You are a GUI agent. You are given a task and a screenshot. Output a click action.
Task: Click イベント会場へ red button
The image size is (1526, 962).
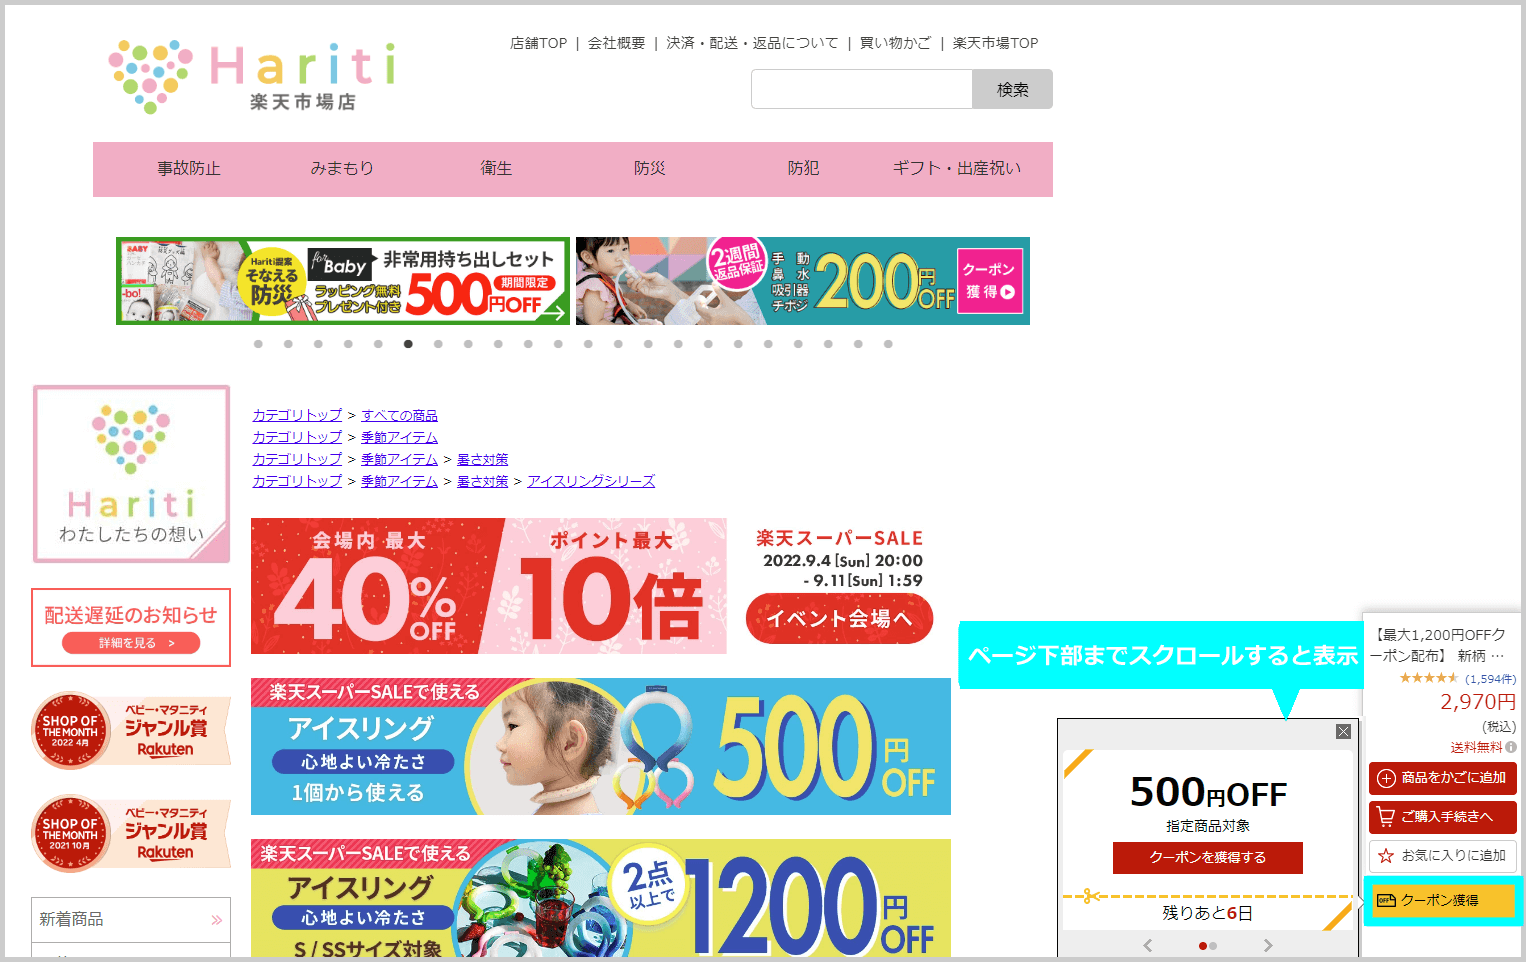click(839, 619)
